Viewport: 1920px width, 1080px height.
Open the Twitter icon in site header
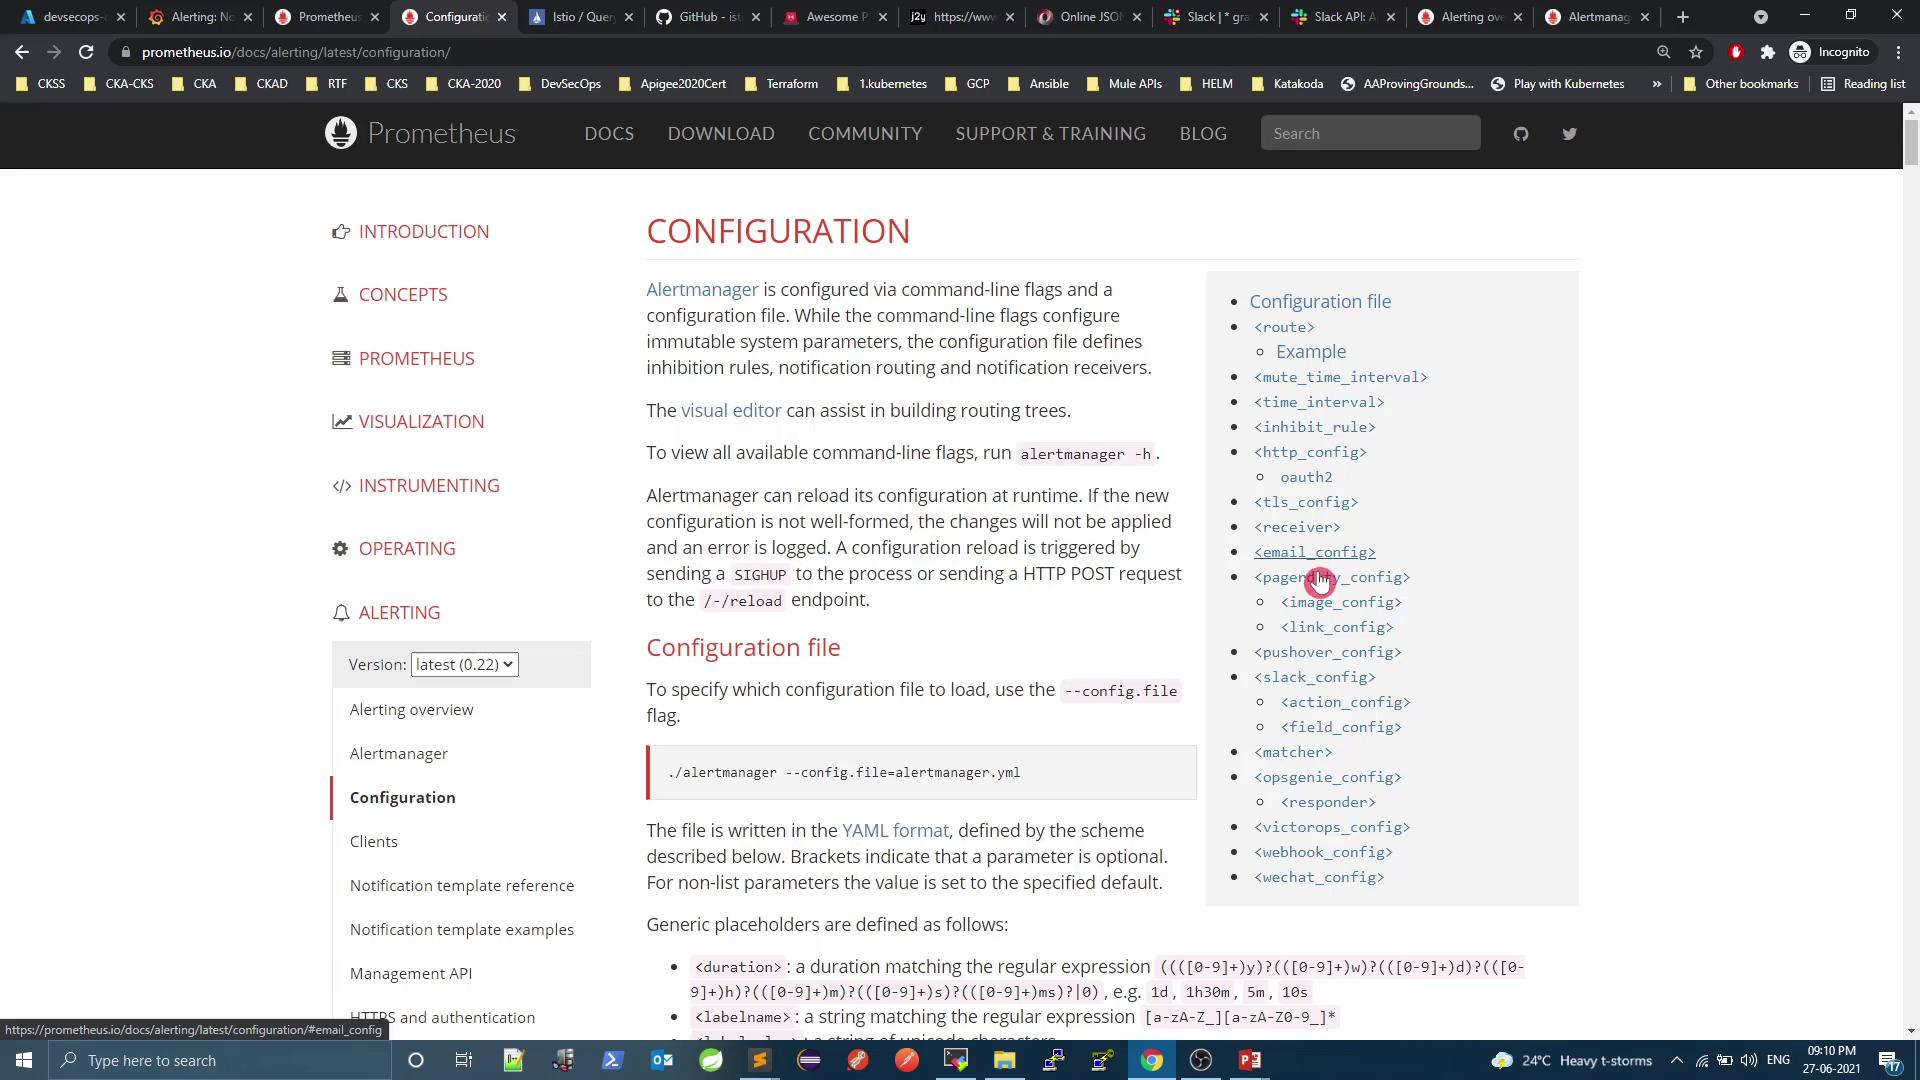(1569, 134)
